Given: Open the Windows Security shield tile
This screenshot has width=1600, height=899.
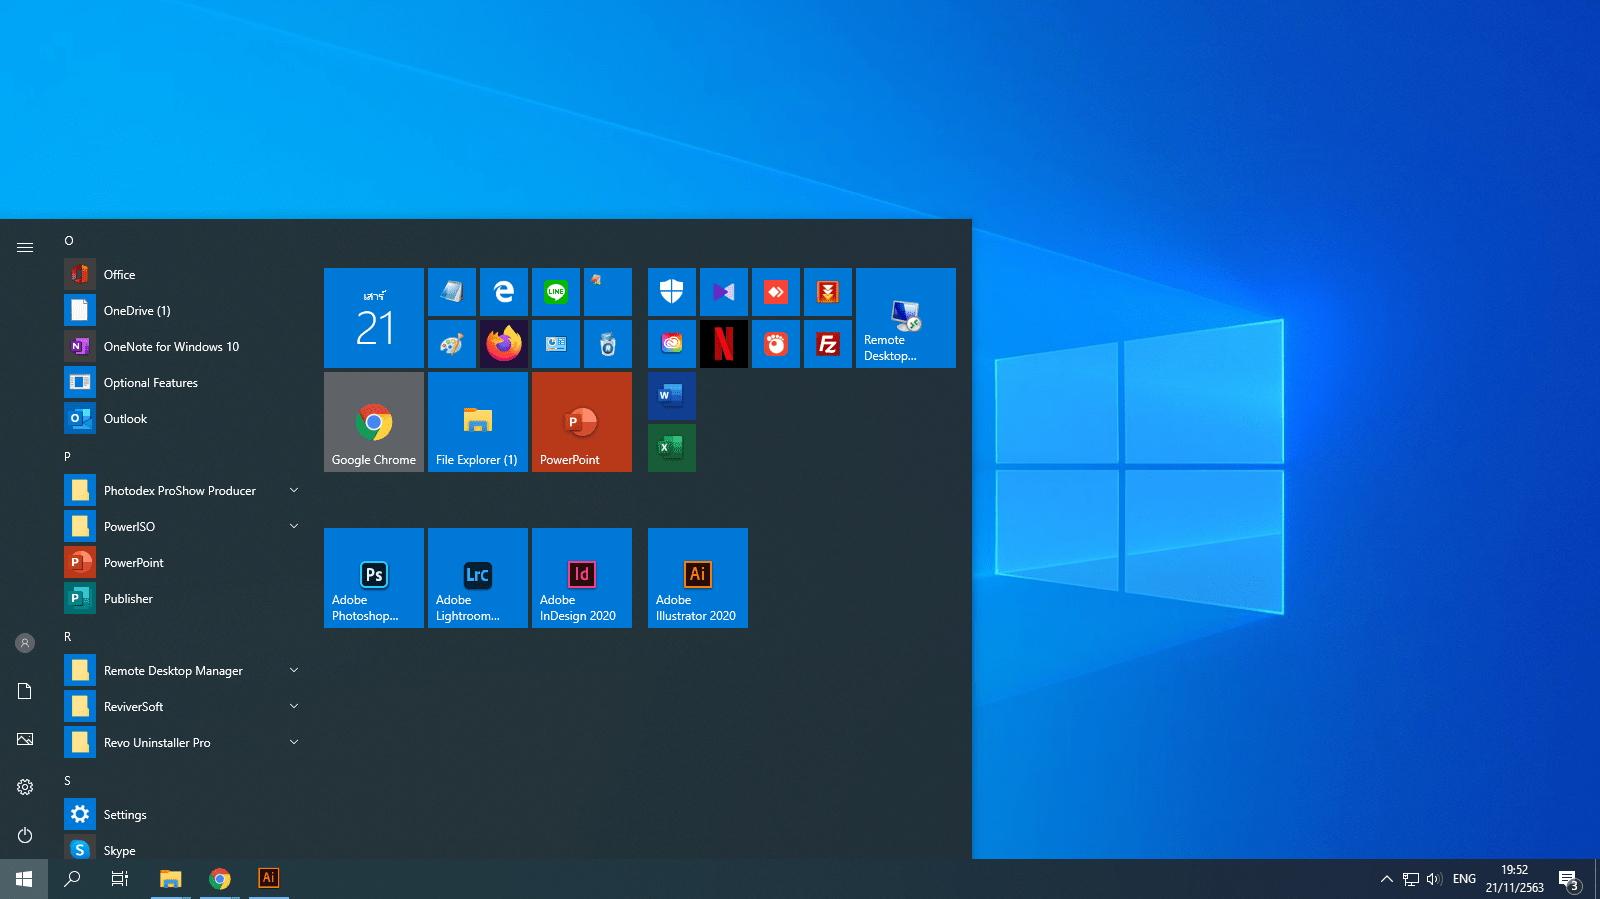Looking at the screenshot, I should [x=672, y=292].
